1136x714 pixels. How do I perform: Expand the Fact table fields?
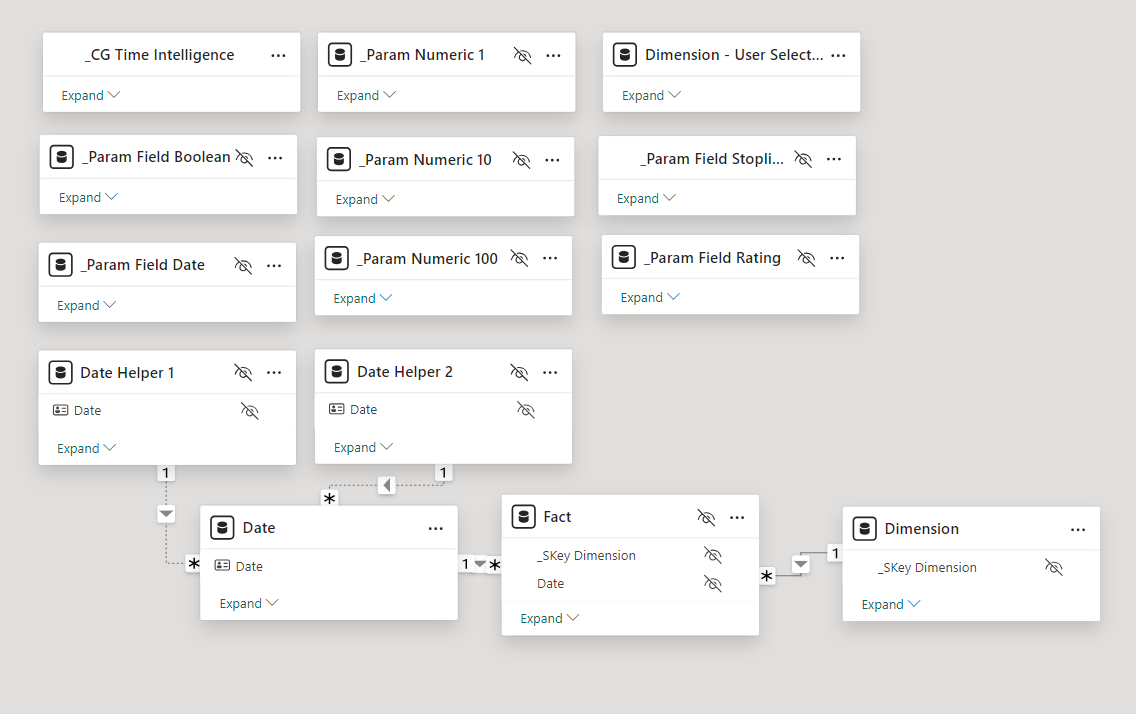point(549,618)
